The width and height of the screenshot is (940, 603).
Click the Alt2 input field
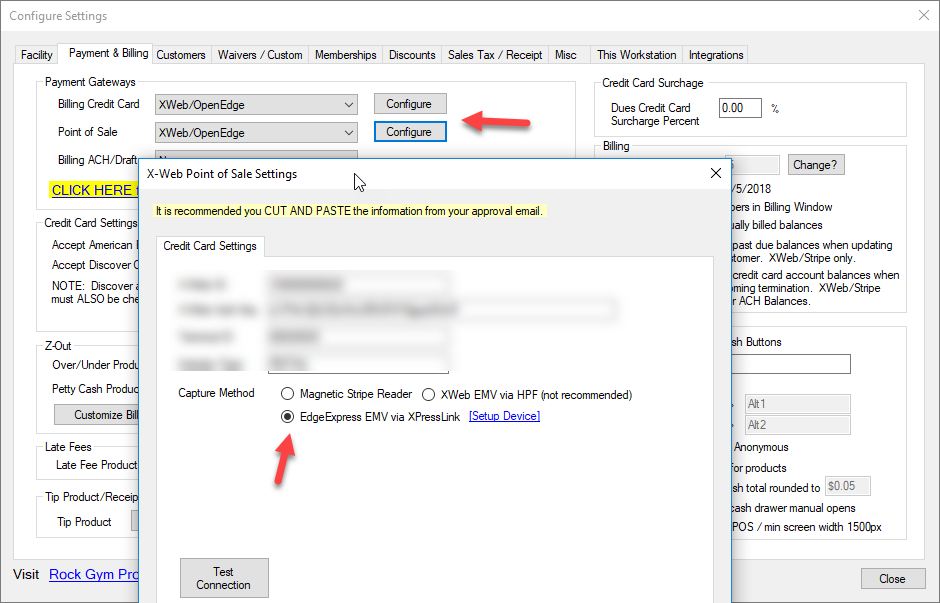pyautogui.click(x=797, y=425)
